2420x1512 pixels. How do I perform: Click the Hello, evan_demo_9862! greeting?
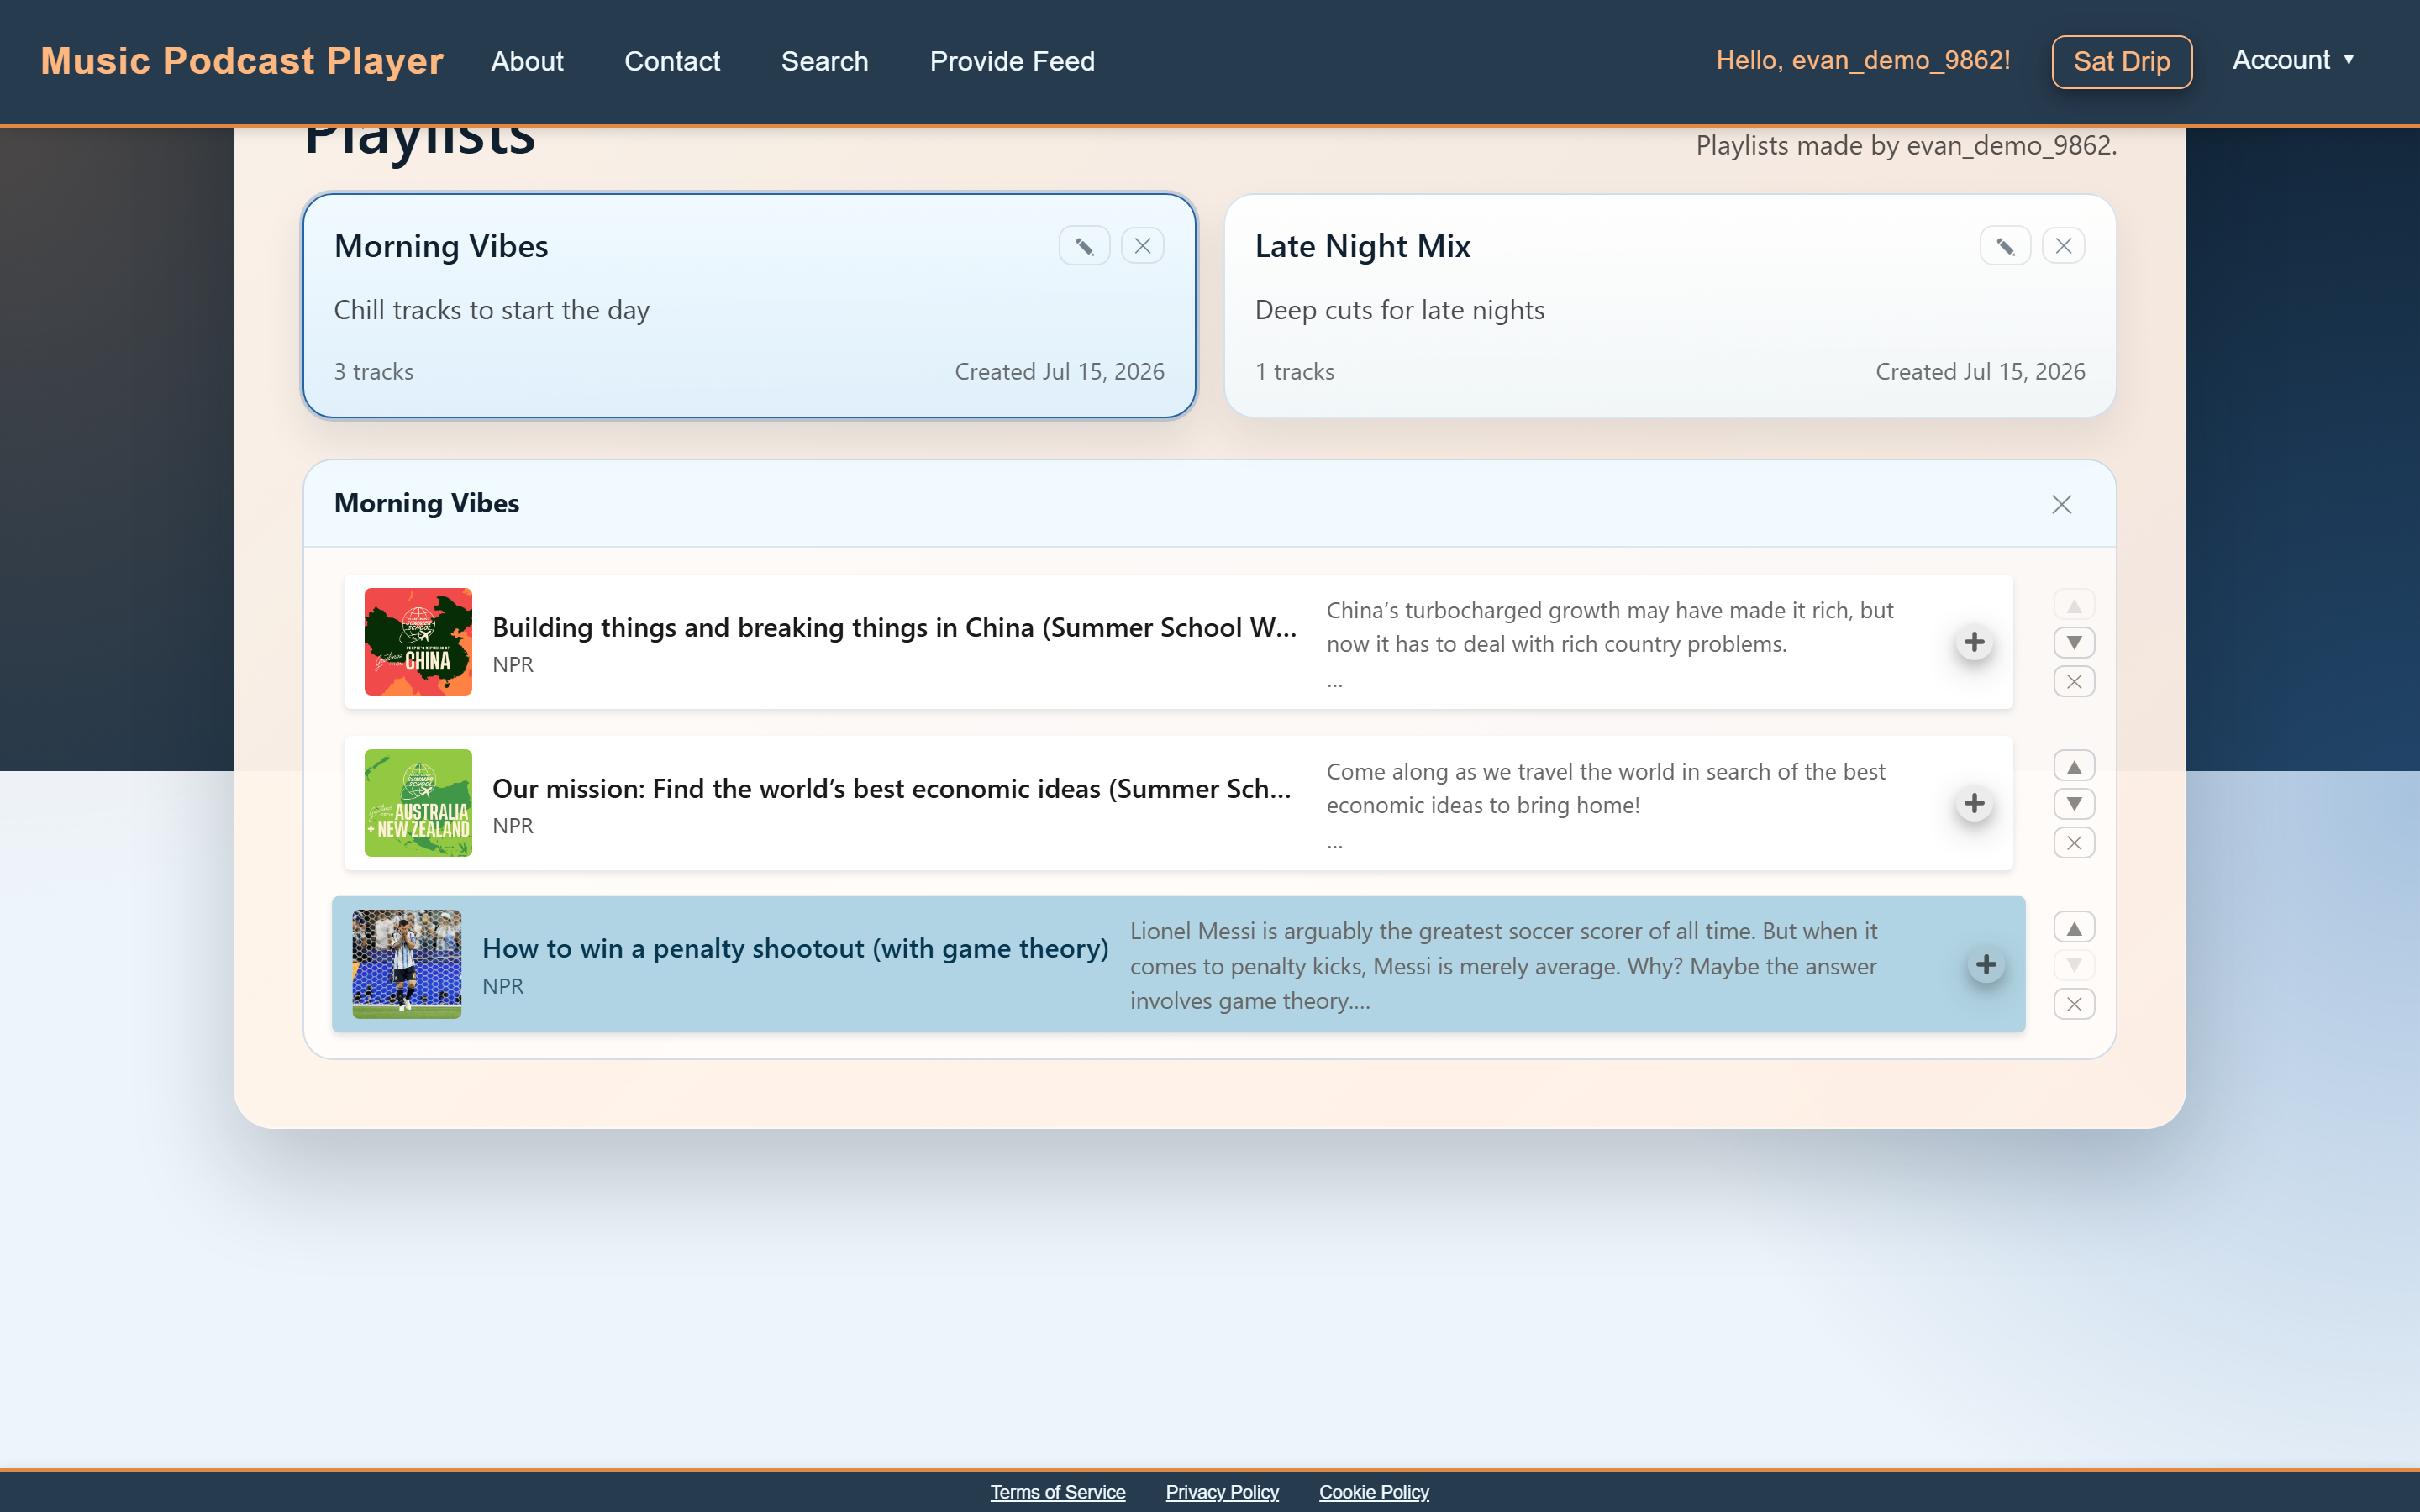pyautogui.click(x=1863, y=60)
